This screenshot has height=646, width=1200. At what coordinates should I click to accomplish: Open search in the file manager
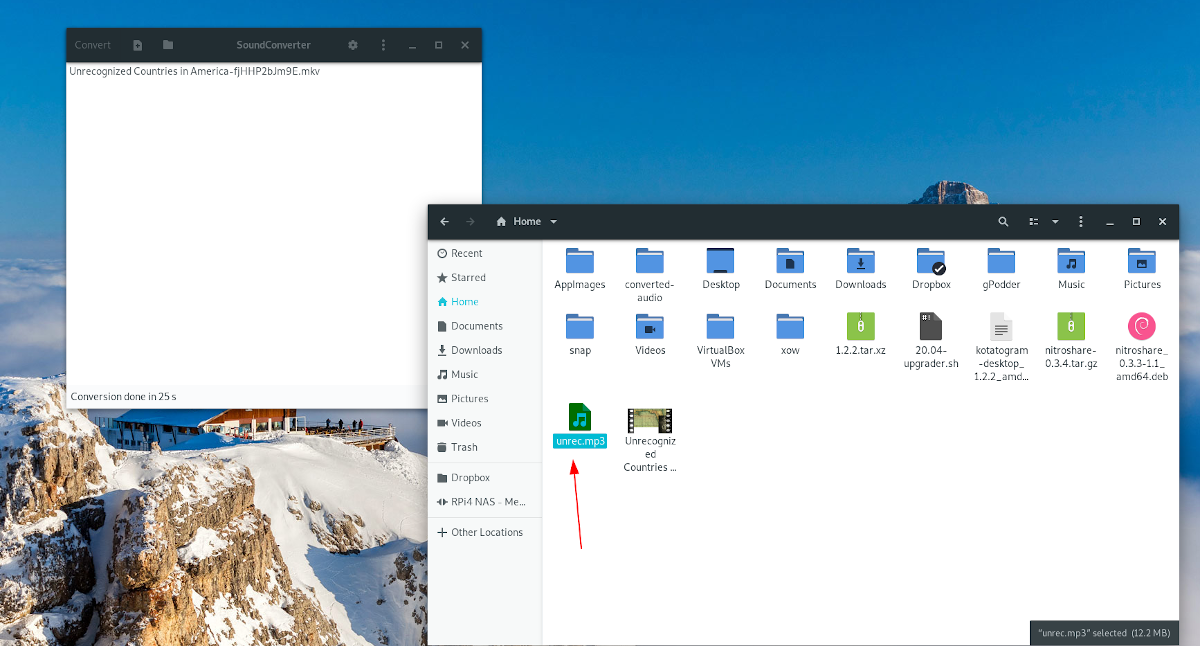tap(1003, 221)
